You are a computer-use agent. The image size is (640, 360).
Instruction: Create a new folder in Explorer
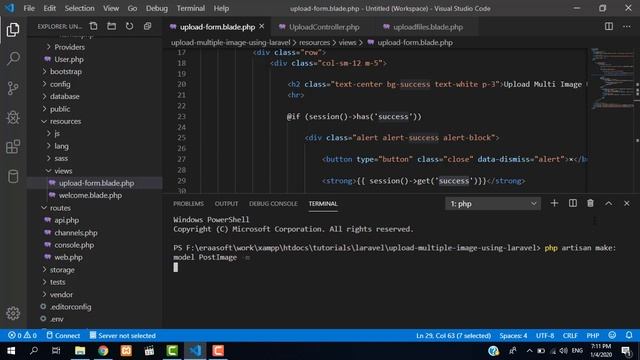click(111, 27)
